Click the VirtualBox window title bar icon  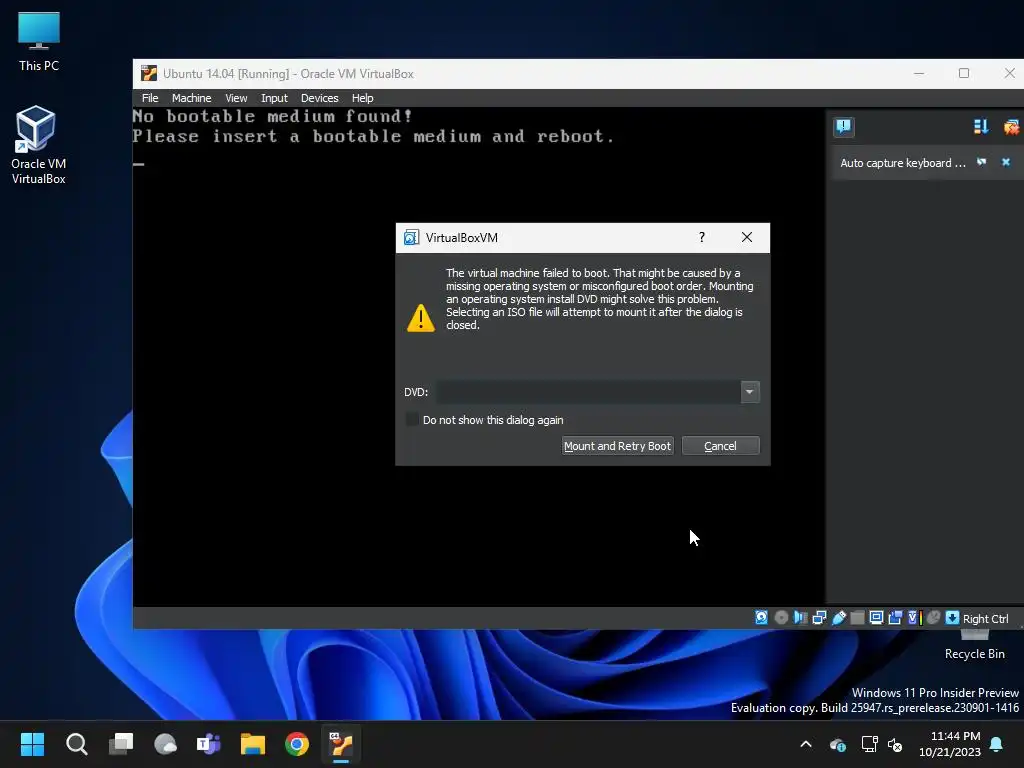(149, 73)
